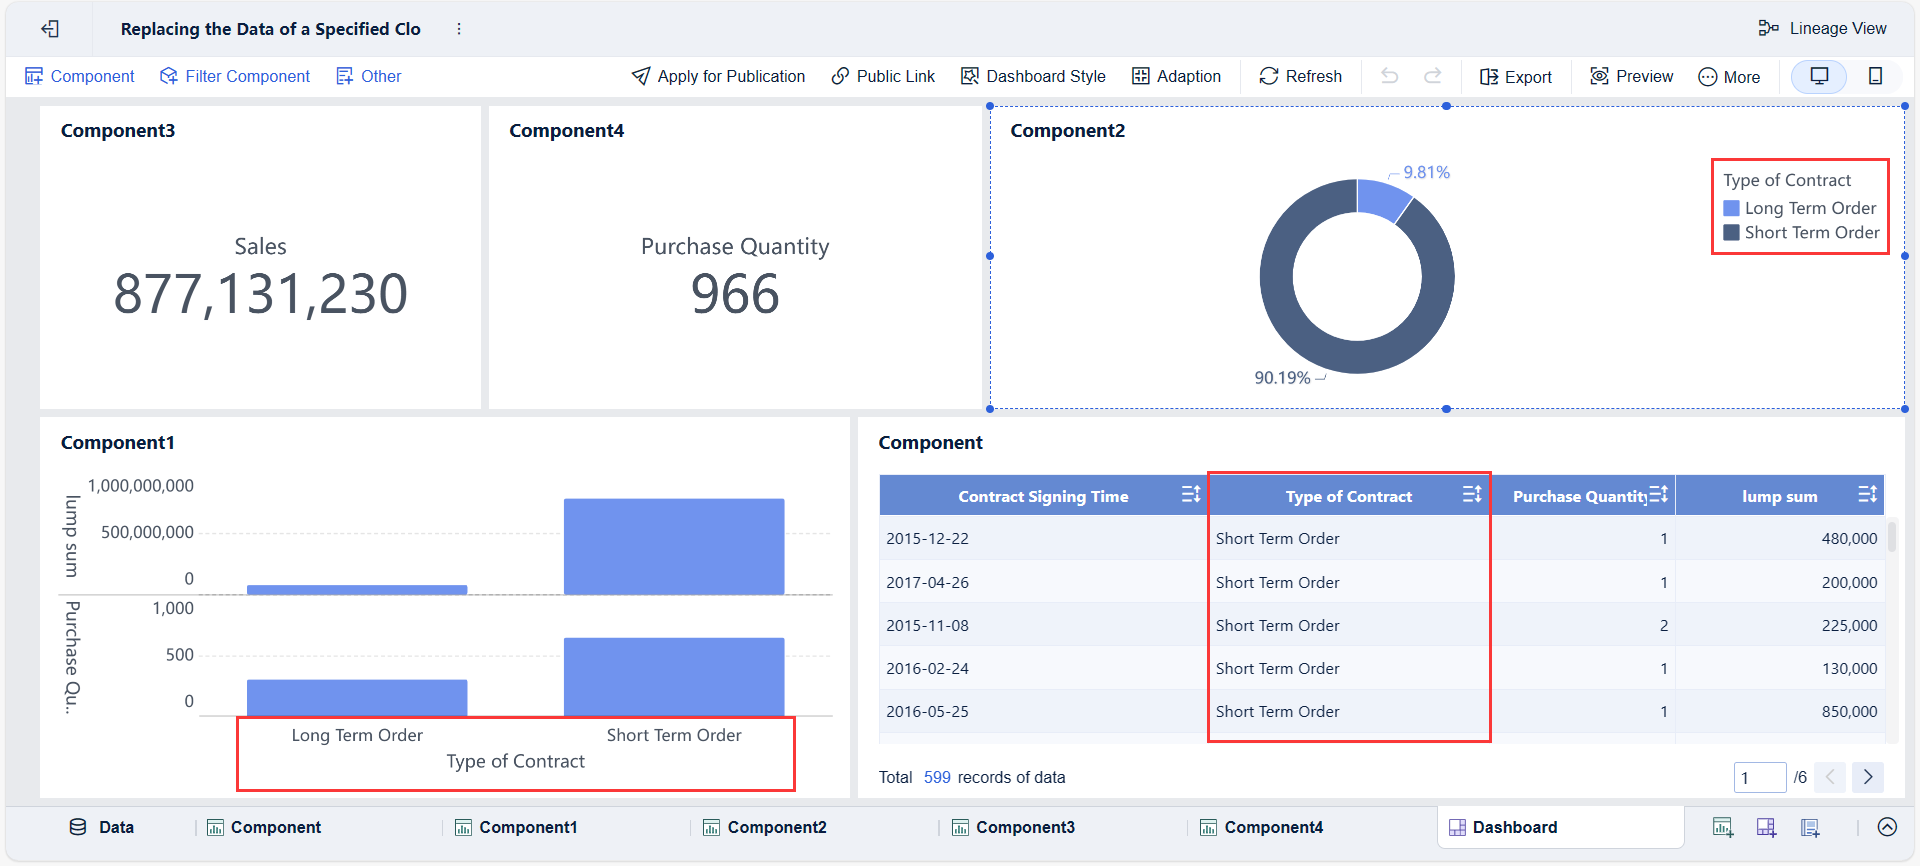Open the Other menu
The image size is (1920, 866).
(369, 76)
